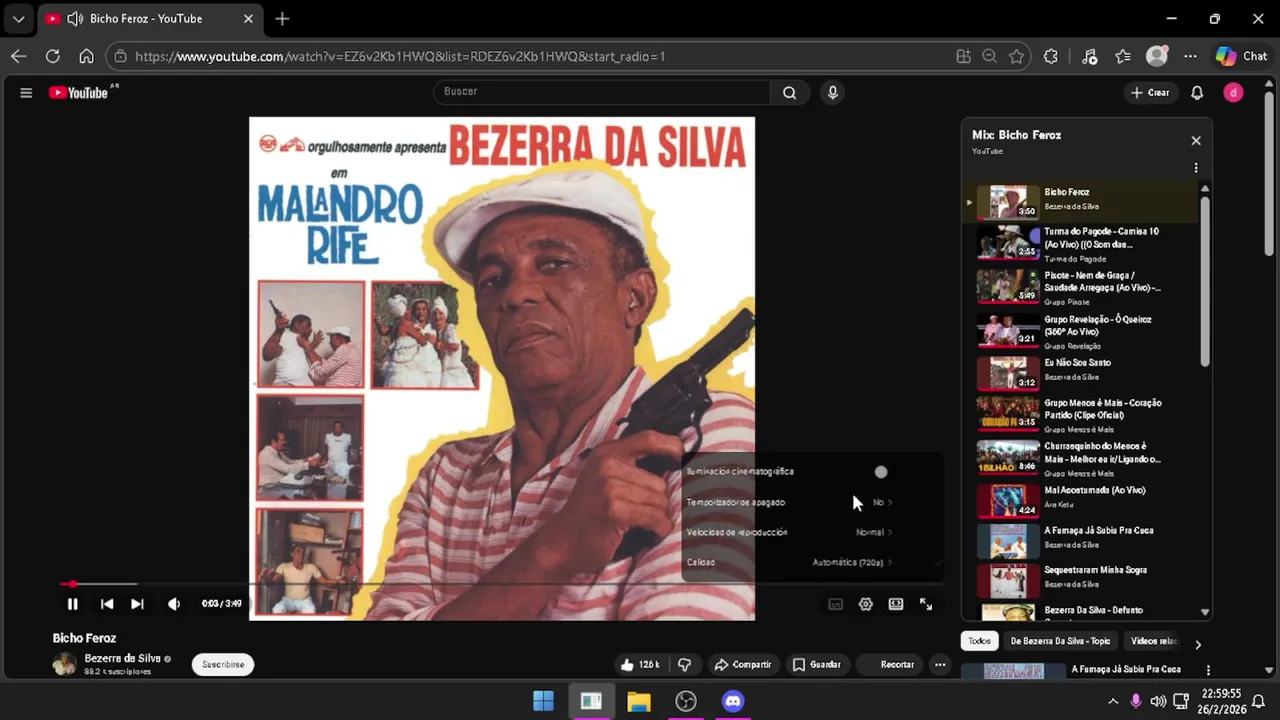Open the browser media control music icon
This screenshot has width=1280, height=720.
coord(1090,56)
